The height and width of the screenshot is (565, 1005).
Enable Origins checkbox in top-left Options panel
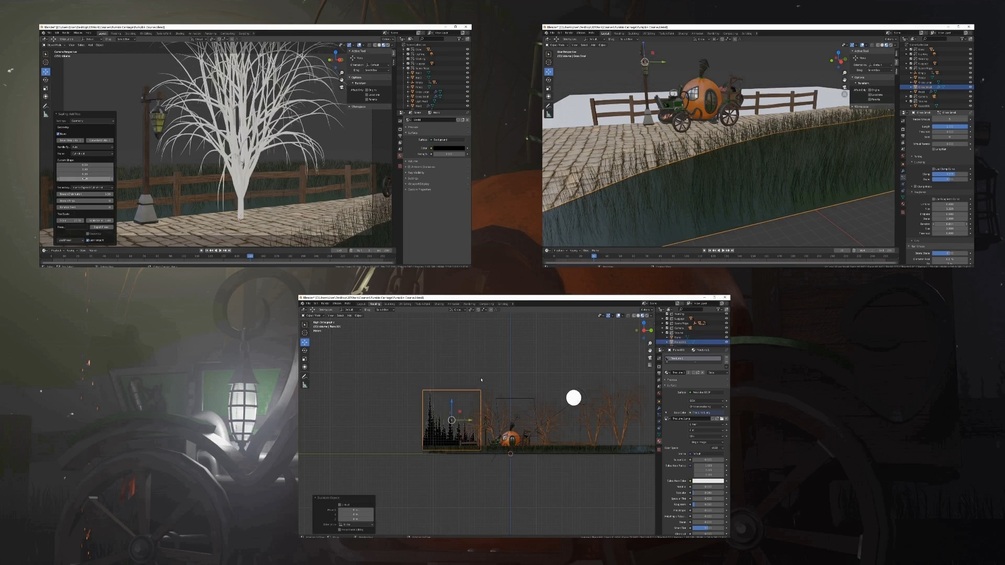[x=367, y=90]
